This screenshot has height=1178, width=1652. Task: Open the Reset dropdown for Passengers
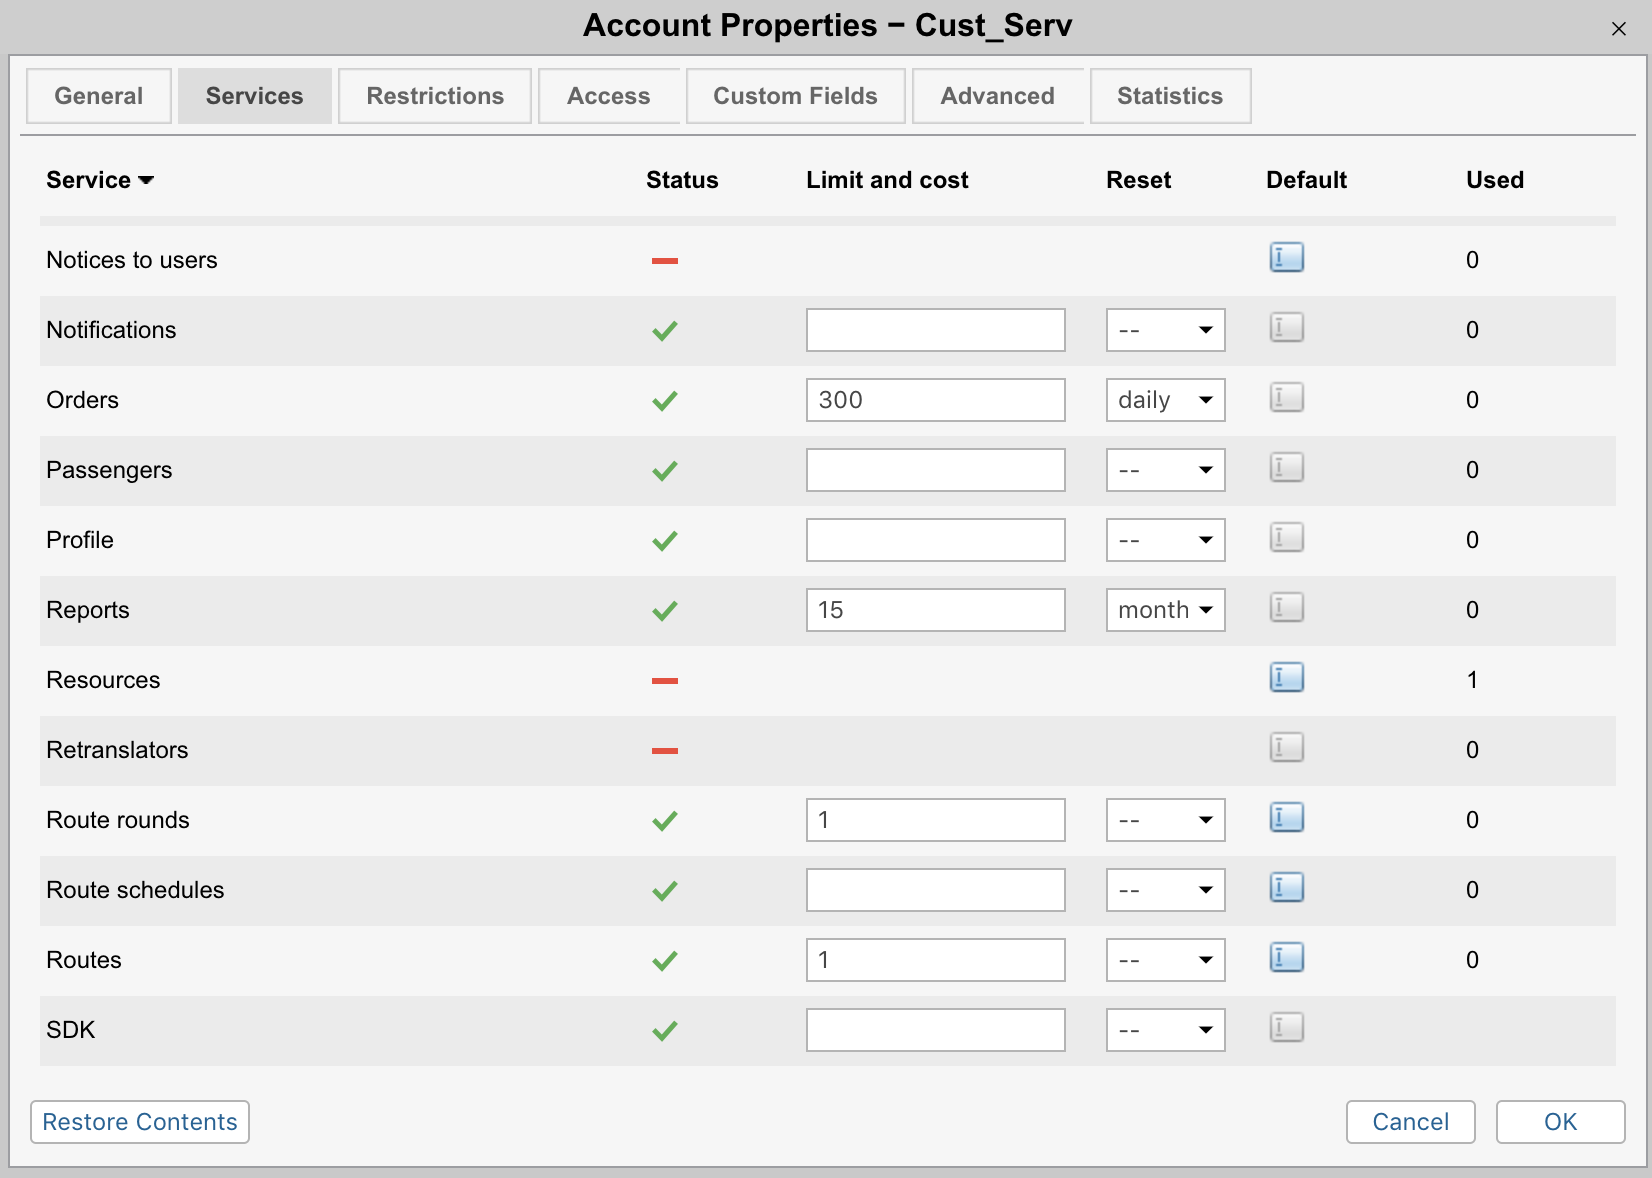tap(1165, 469)
